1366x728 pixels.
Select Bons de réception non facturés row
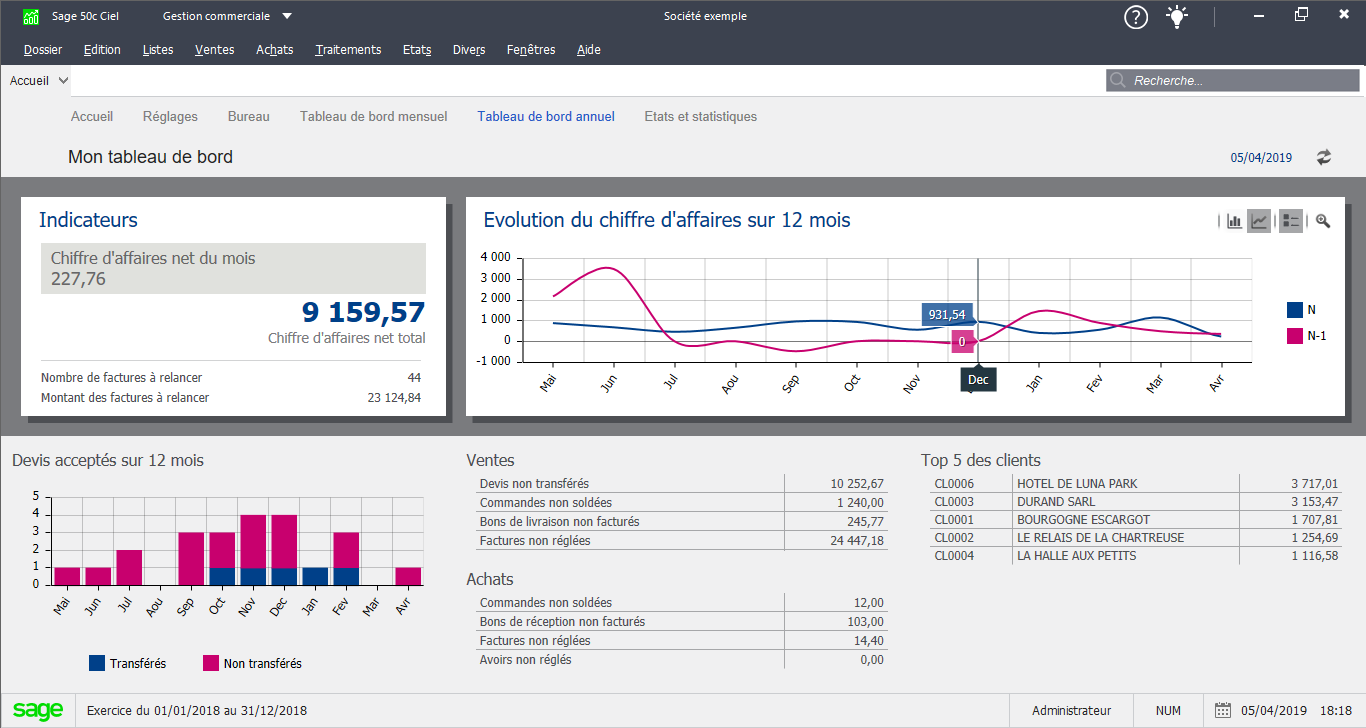tap(682, 622)
